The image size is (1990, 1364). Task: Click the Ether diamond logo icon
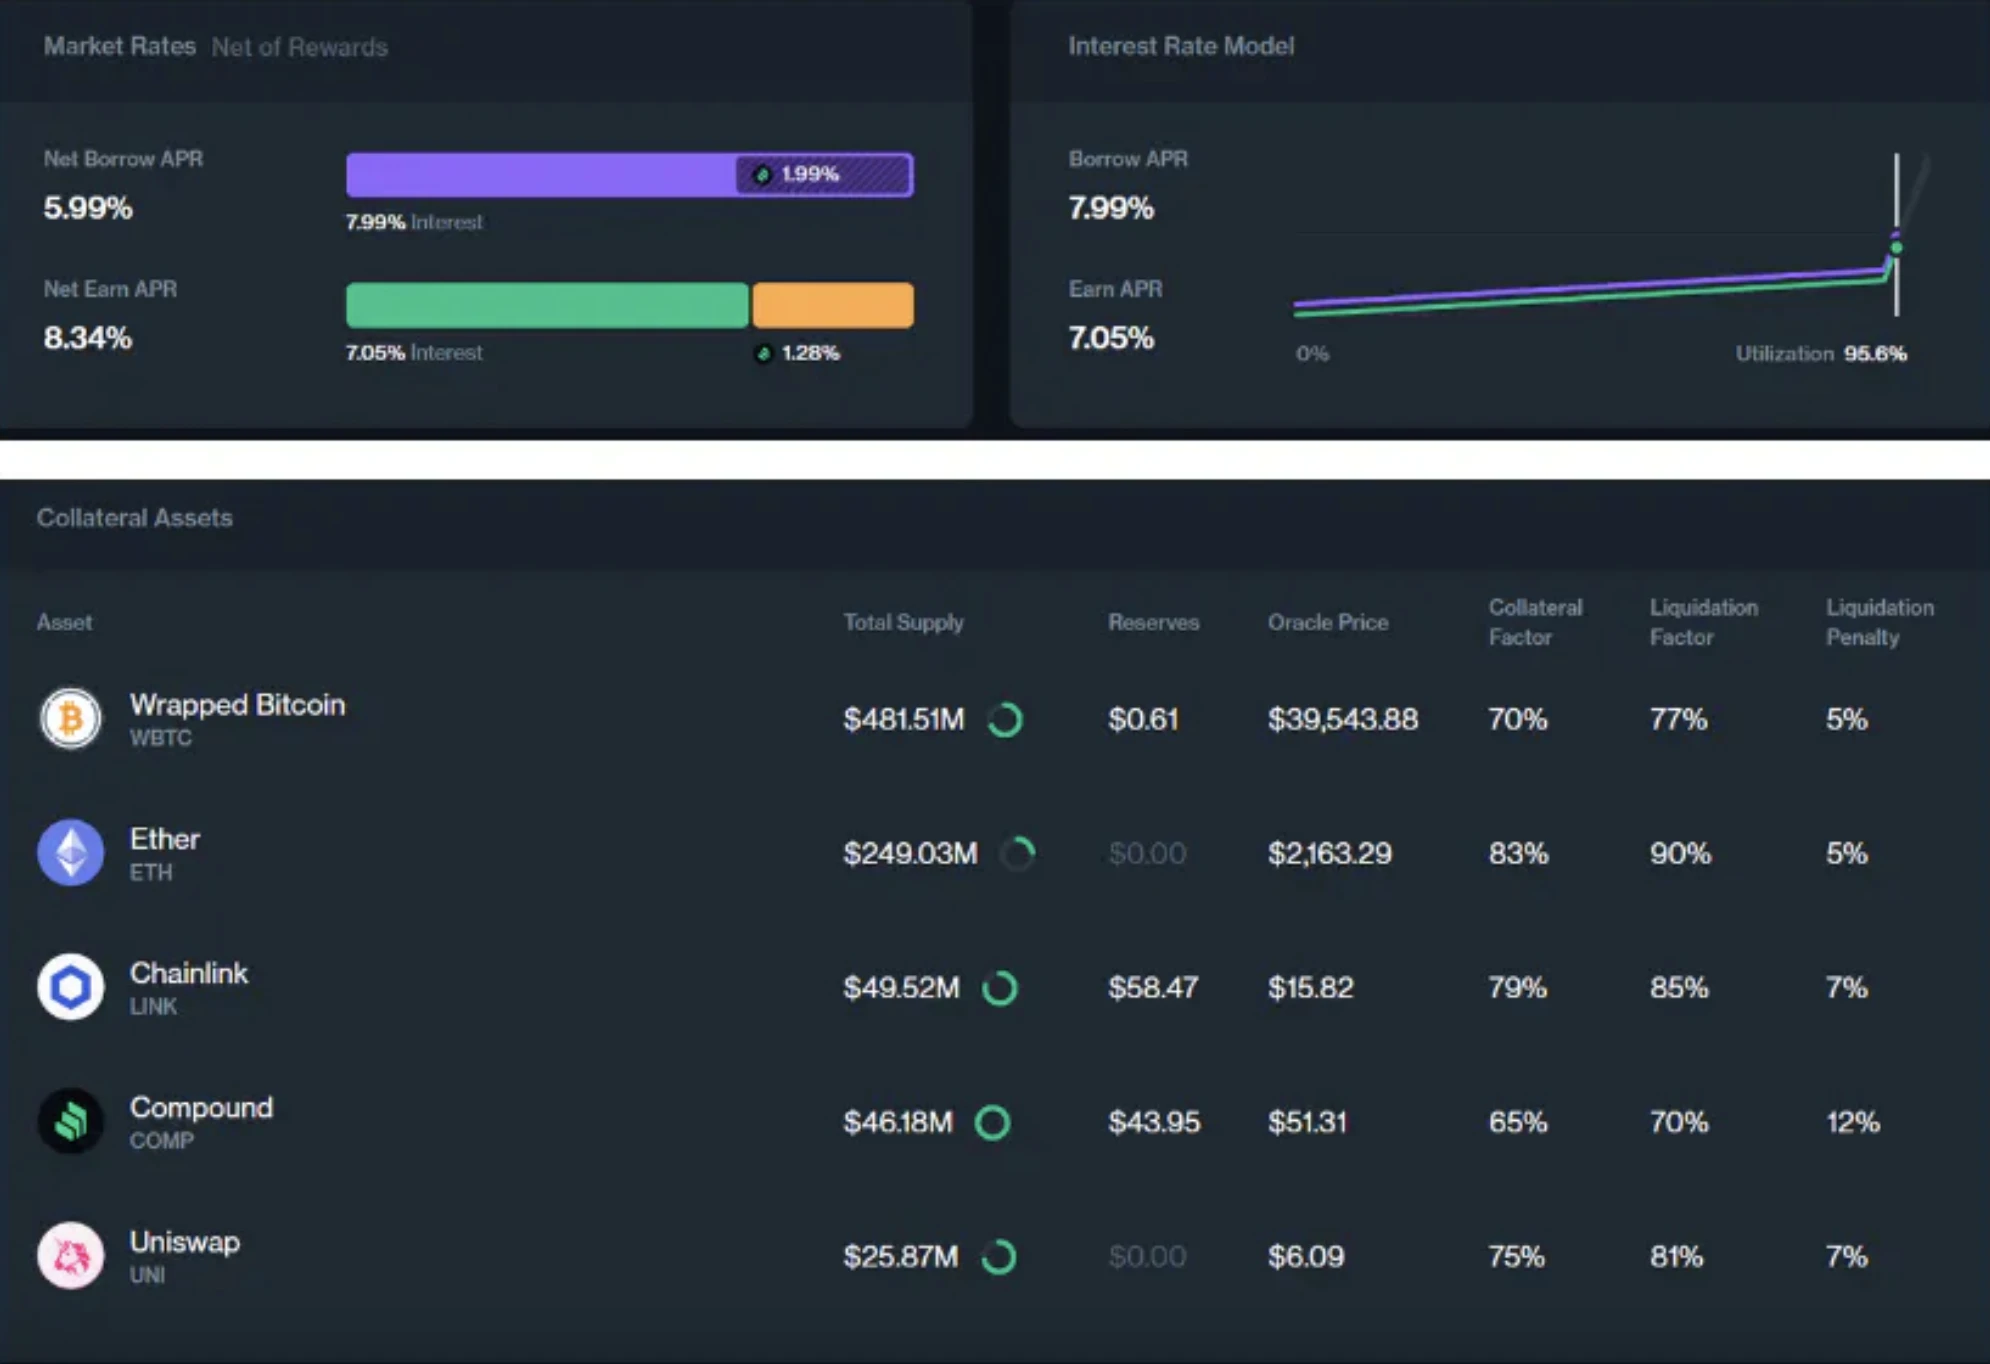pyautogui.click(x=70, y=853)
